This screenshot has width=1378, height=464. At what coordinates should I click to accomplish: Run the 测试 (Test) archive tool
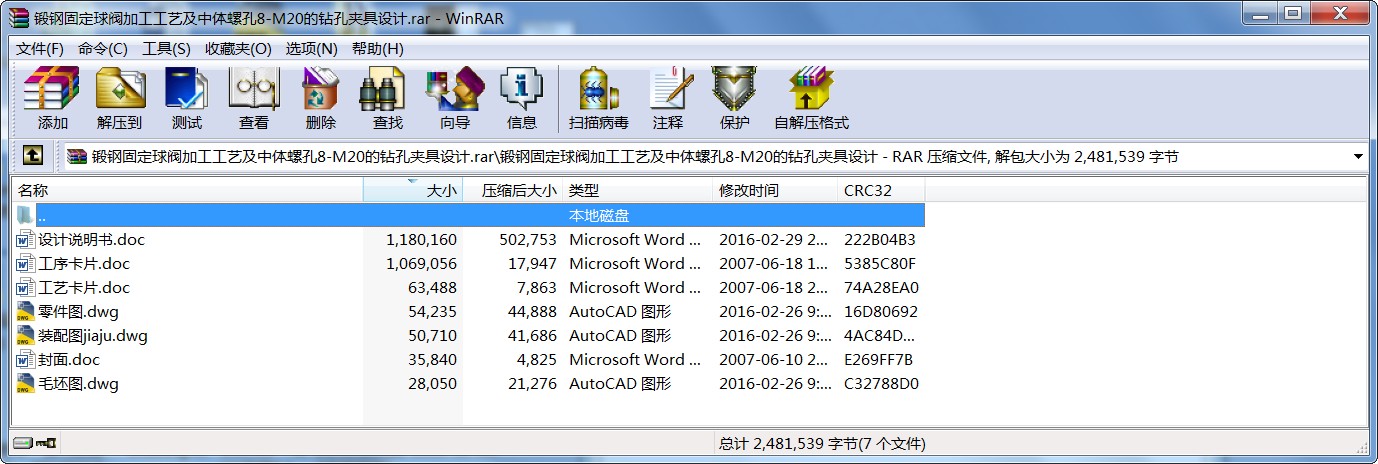point(187,99)
